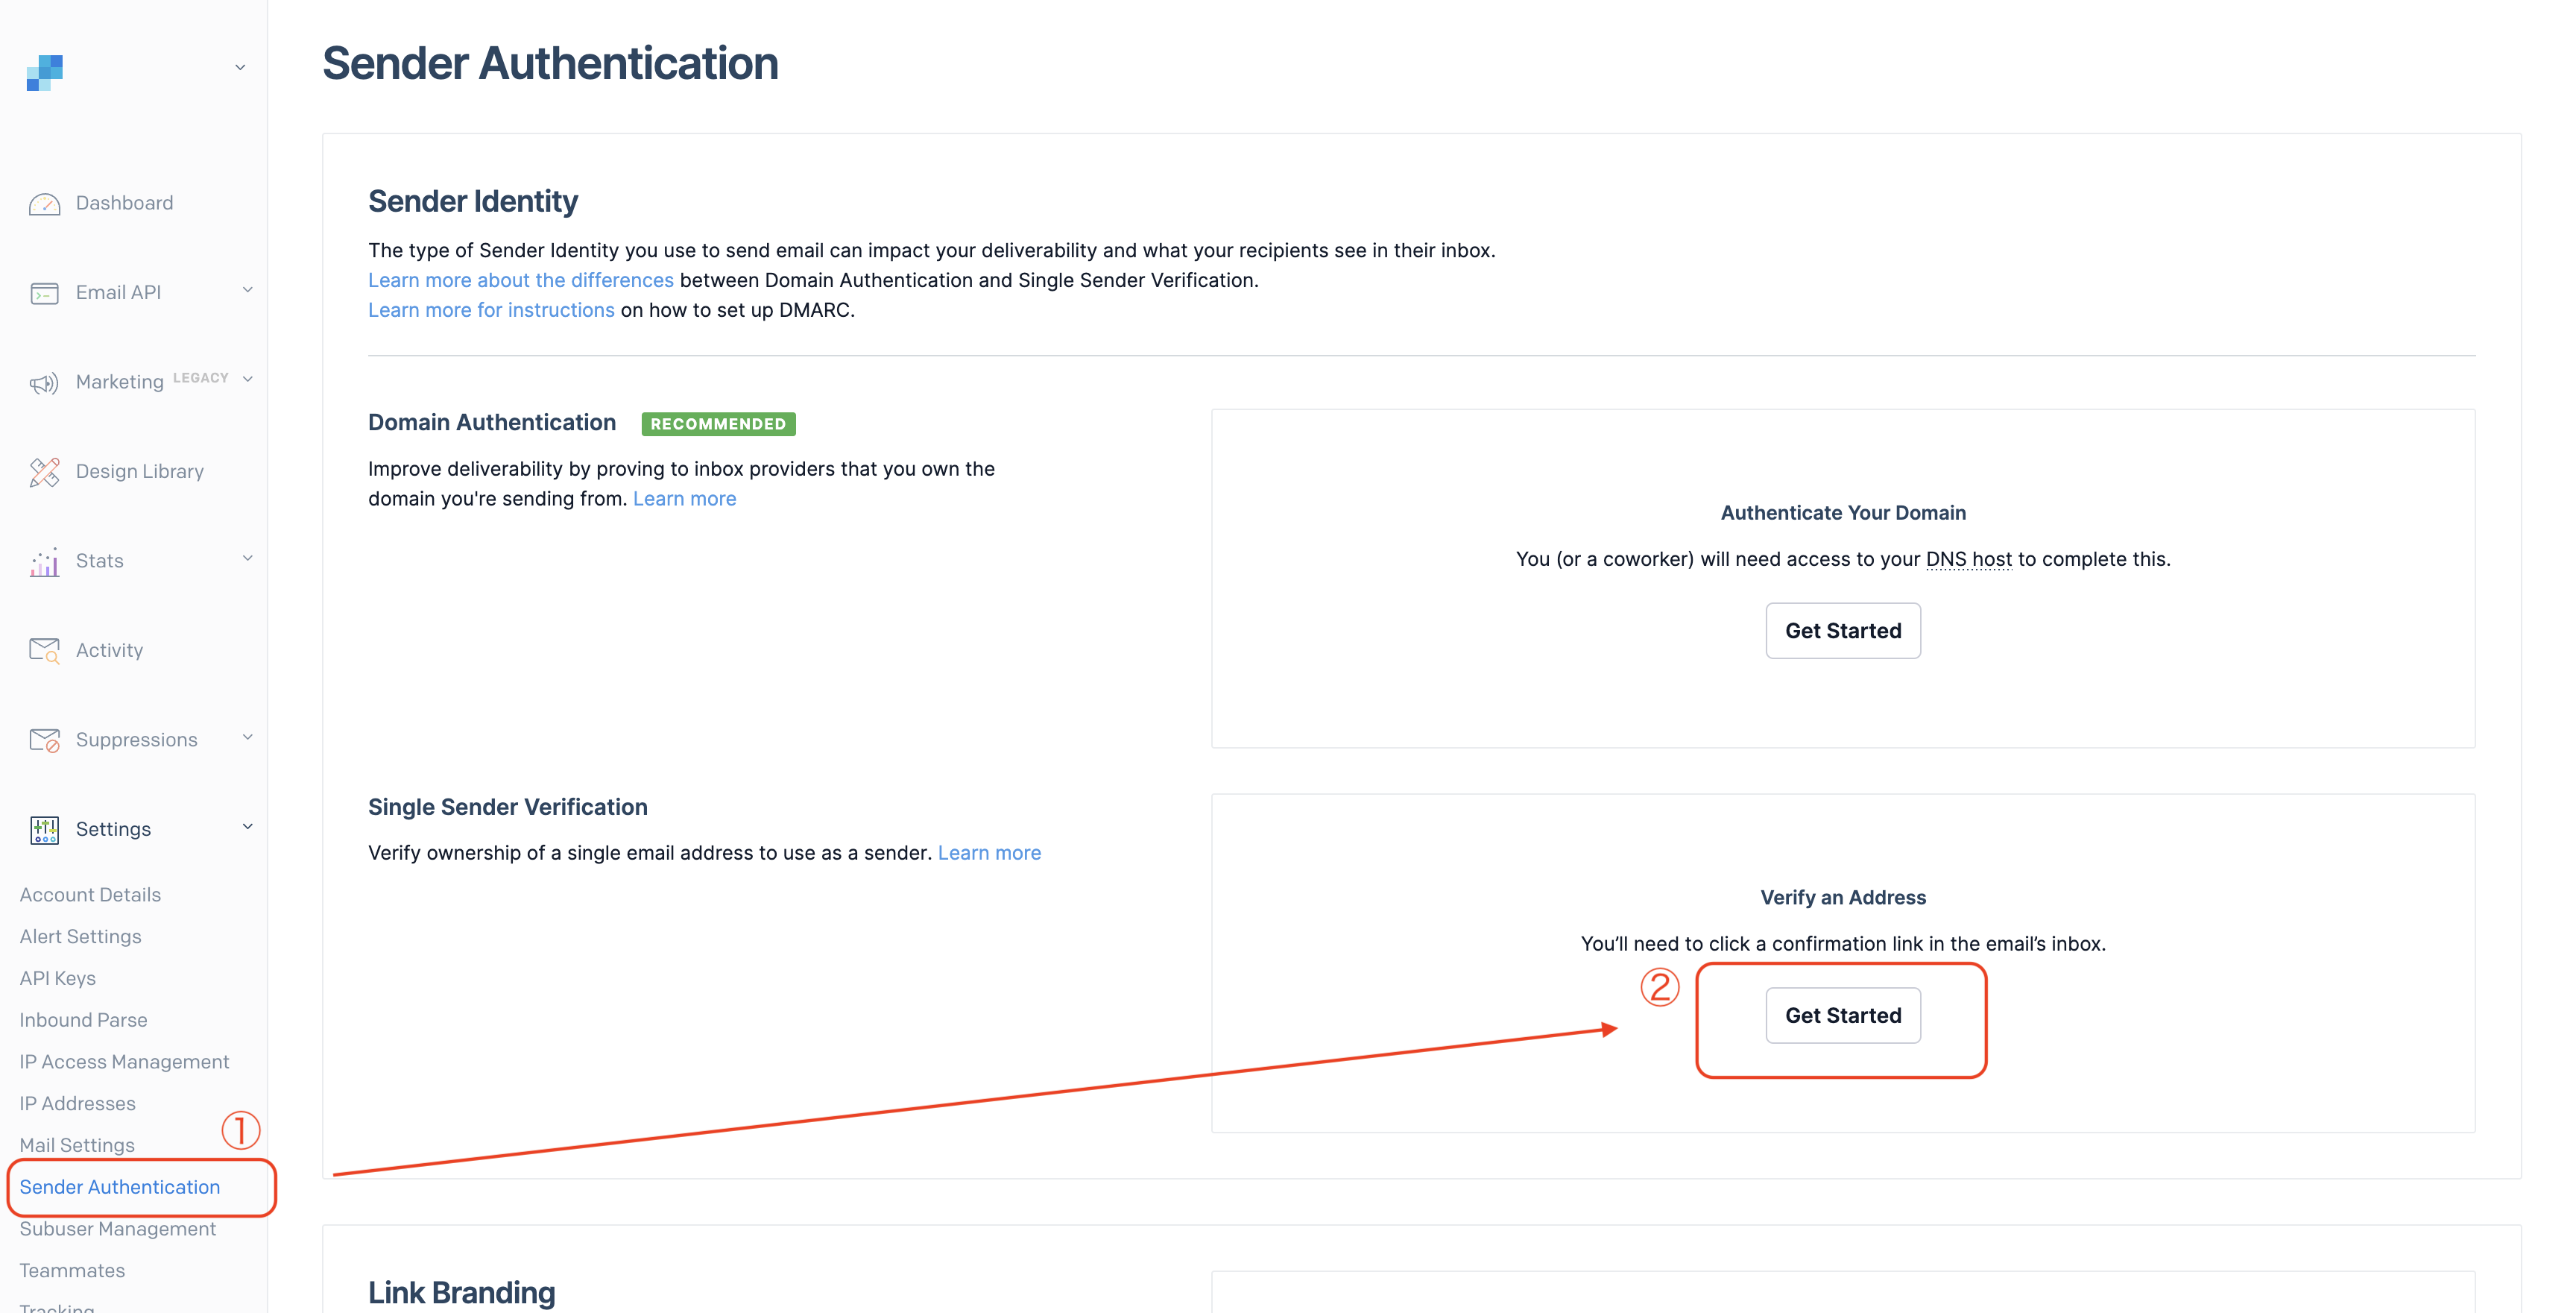Expand the Email API submenu chevron
Screen dimensions: 2576x1313
coord(247,290)
